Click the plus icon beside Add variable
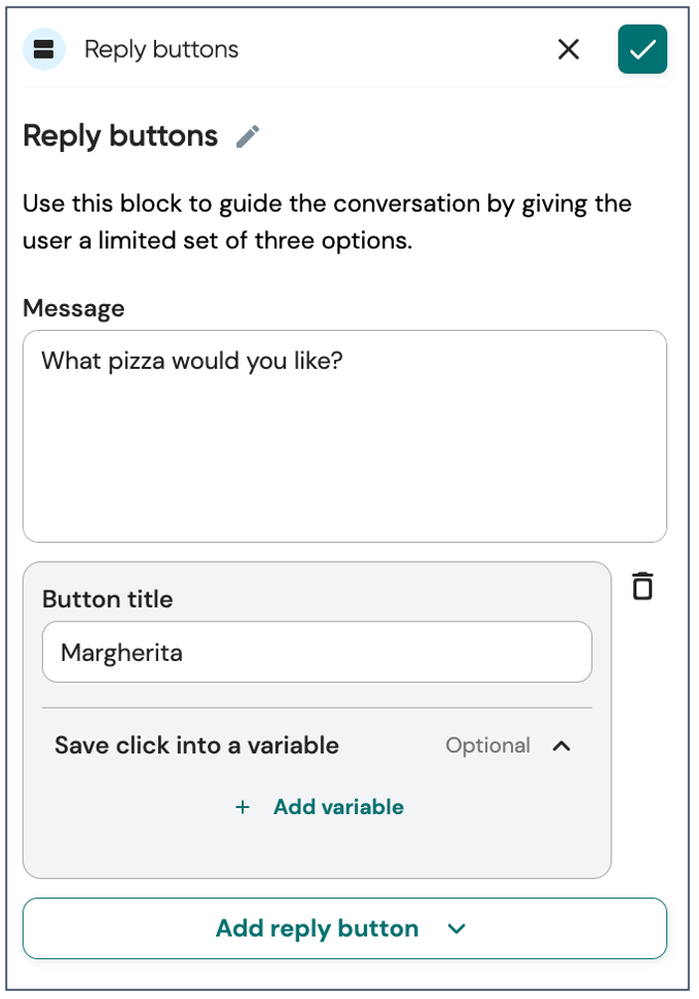Viewport: 699px width, 999px height. pyautogui.click(x=242, y=807)
